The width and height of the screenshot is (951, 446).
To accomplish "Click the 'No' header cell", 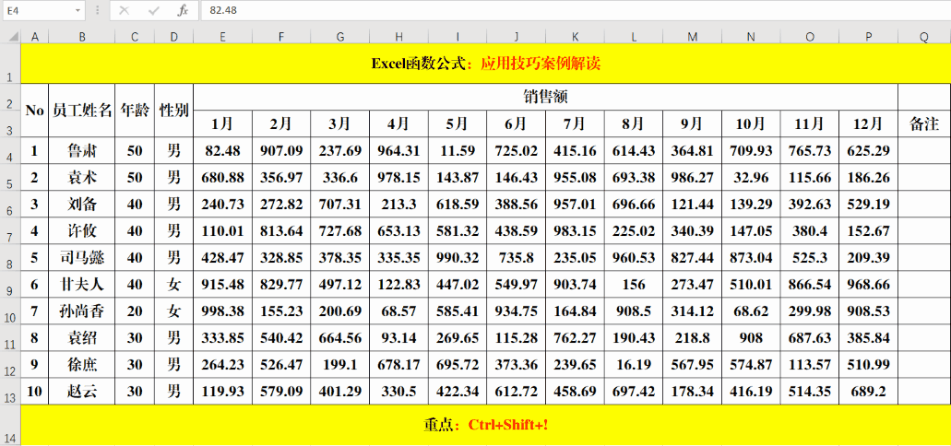I will pos(35,110).
